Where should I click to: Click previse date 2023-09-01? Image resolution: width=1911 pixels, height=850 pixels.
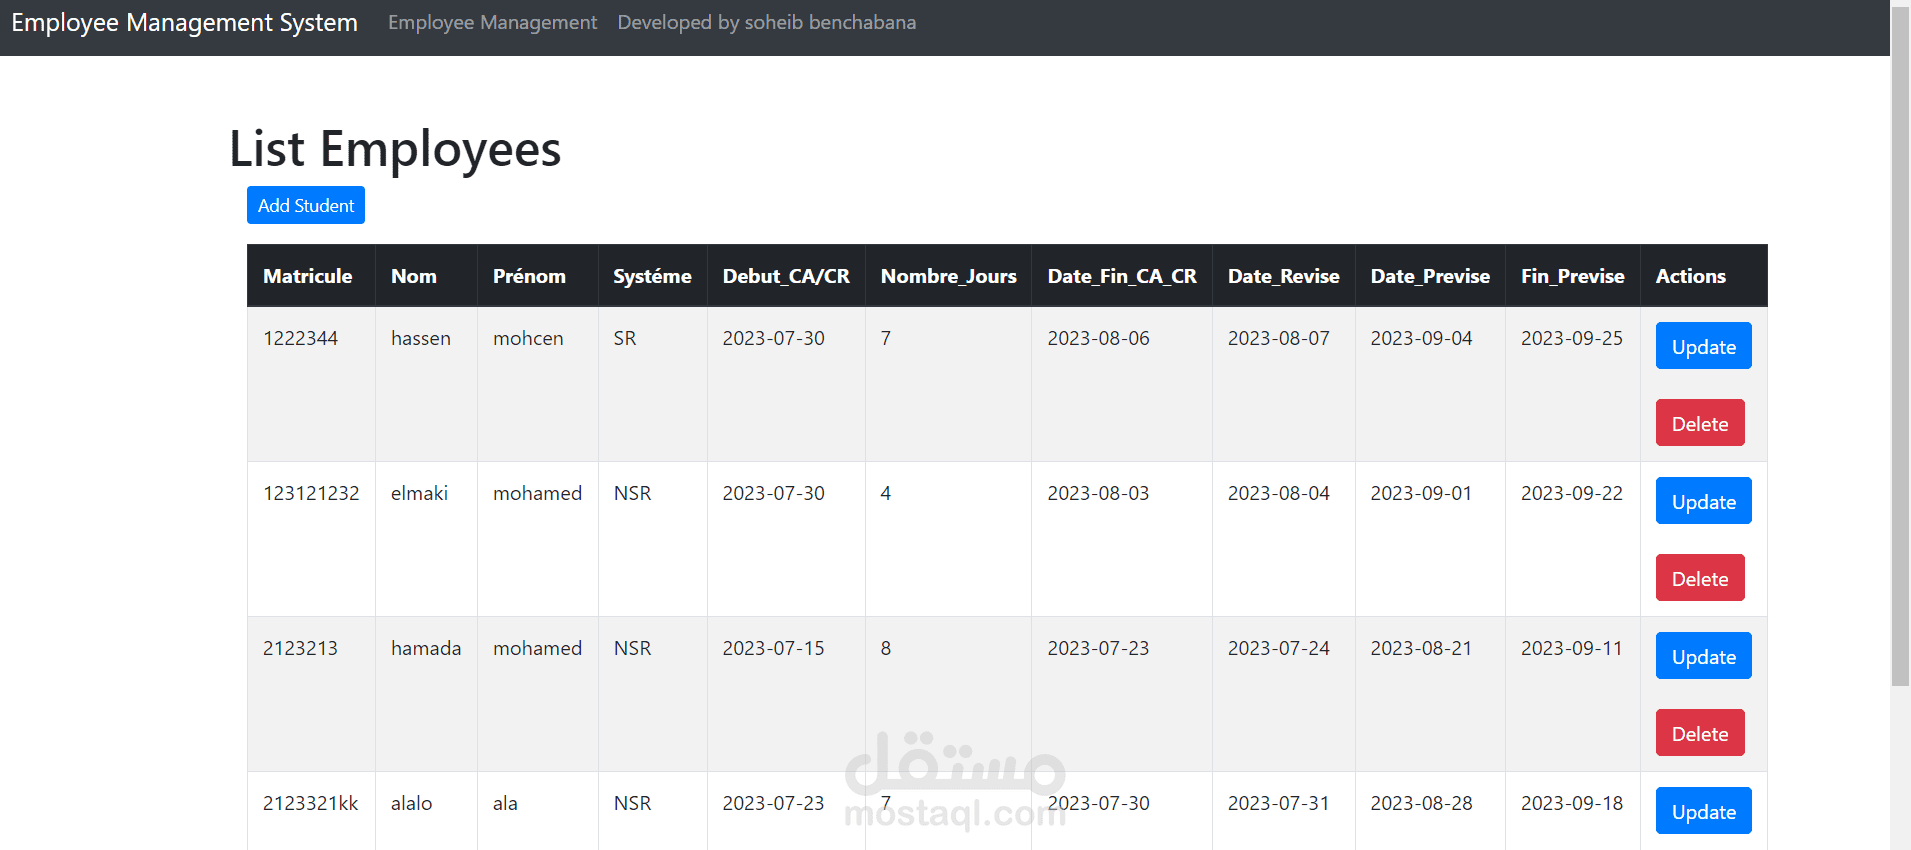1422,493
